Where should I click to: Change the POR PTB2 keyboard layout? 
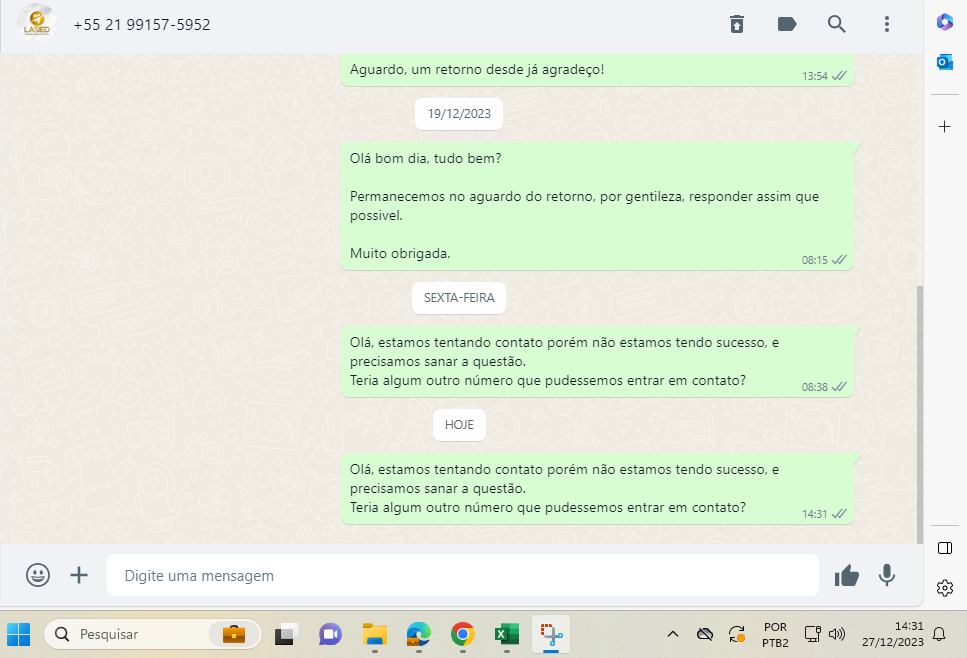(x=775, y=635)
